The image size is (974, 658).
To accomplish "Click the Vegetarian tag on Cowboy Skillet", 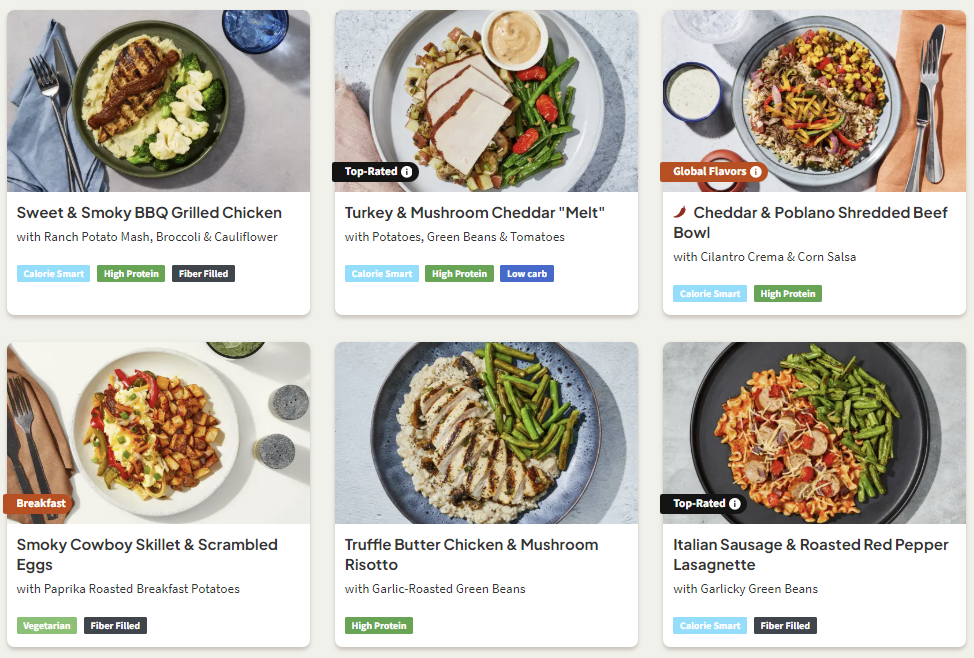I will click(x=46, y=626).
